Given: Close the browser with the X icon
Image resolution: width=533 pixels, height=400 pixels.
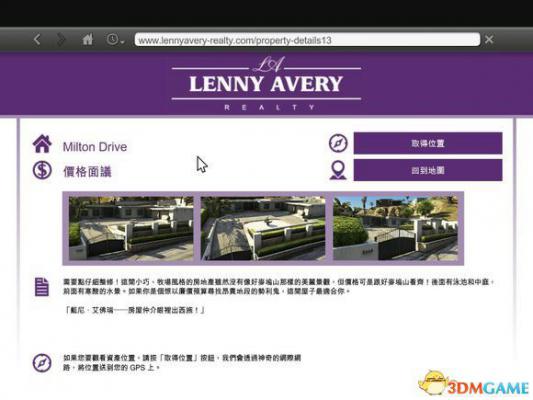Looking at the screenshot, I should (489, 40).
